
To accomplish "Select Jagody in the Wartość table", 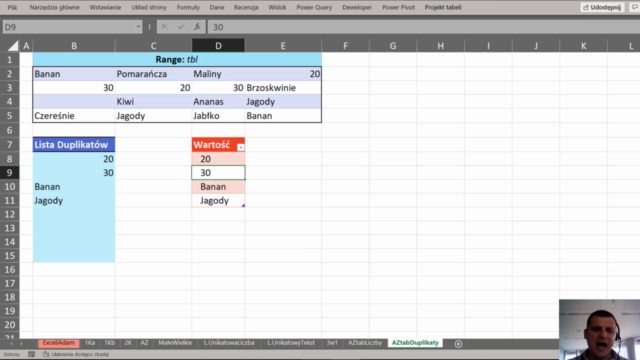I will [218, 200].
